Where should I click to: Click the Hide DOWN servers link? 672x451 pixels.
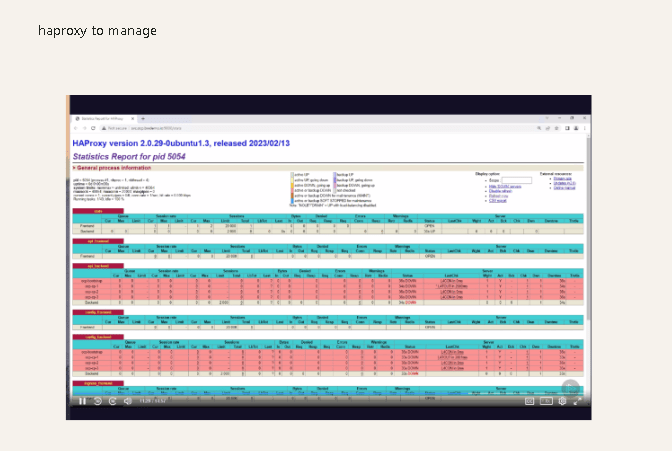pos(505,186)
